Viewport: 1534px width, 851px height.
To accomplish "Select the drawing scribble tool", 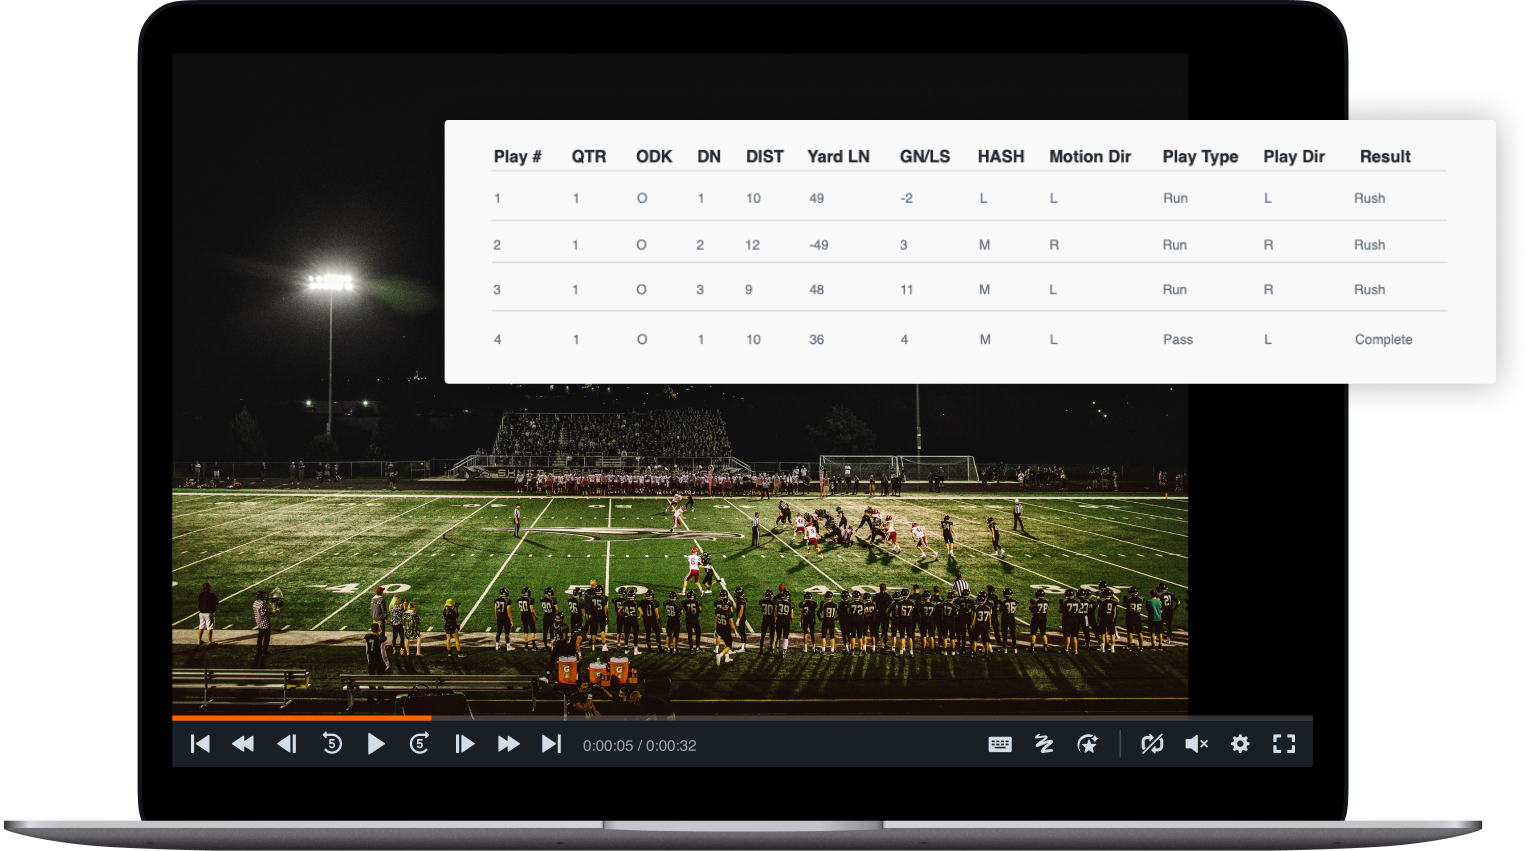I will 1044,744.
